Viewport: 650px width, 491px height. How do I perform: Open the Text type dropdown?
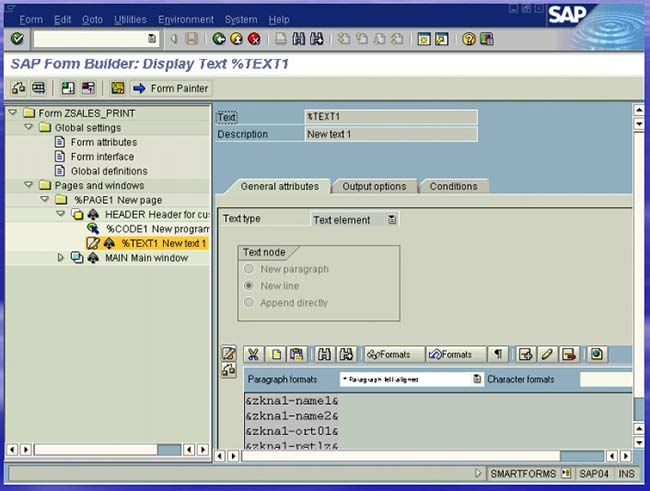tap(392, 219)
